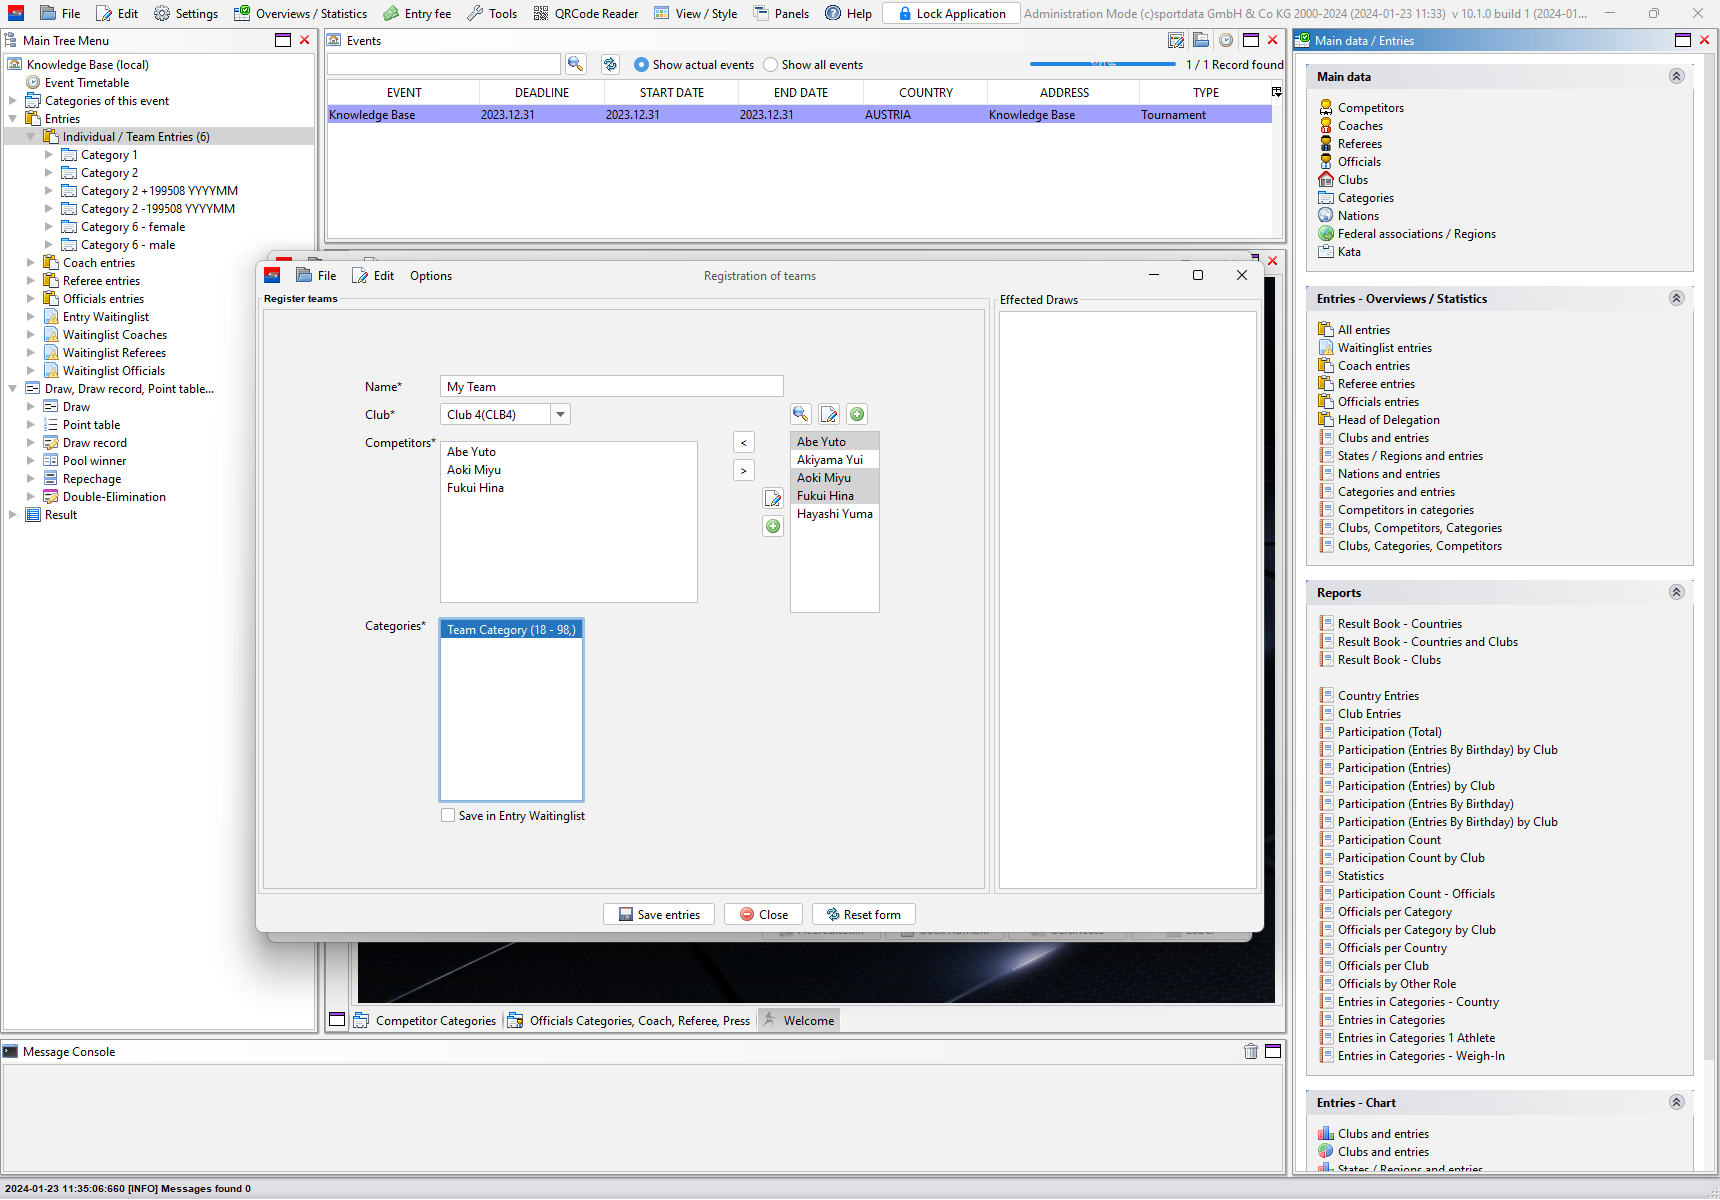Open Waitinglist entries in the Overviews section

pos(1384,348)
